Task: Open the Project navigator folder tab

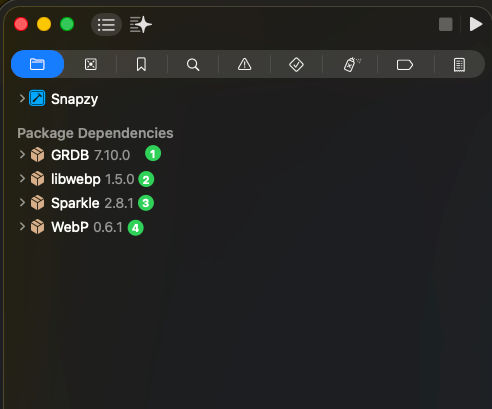Action: (37, 64)
